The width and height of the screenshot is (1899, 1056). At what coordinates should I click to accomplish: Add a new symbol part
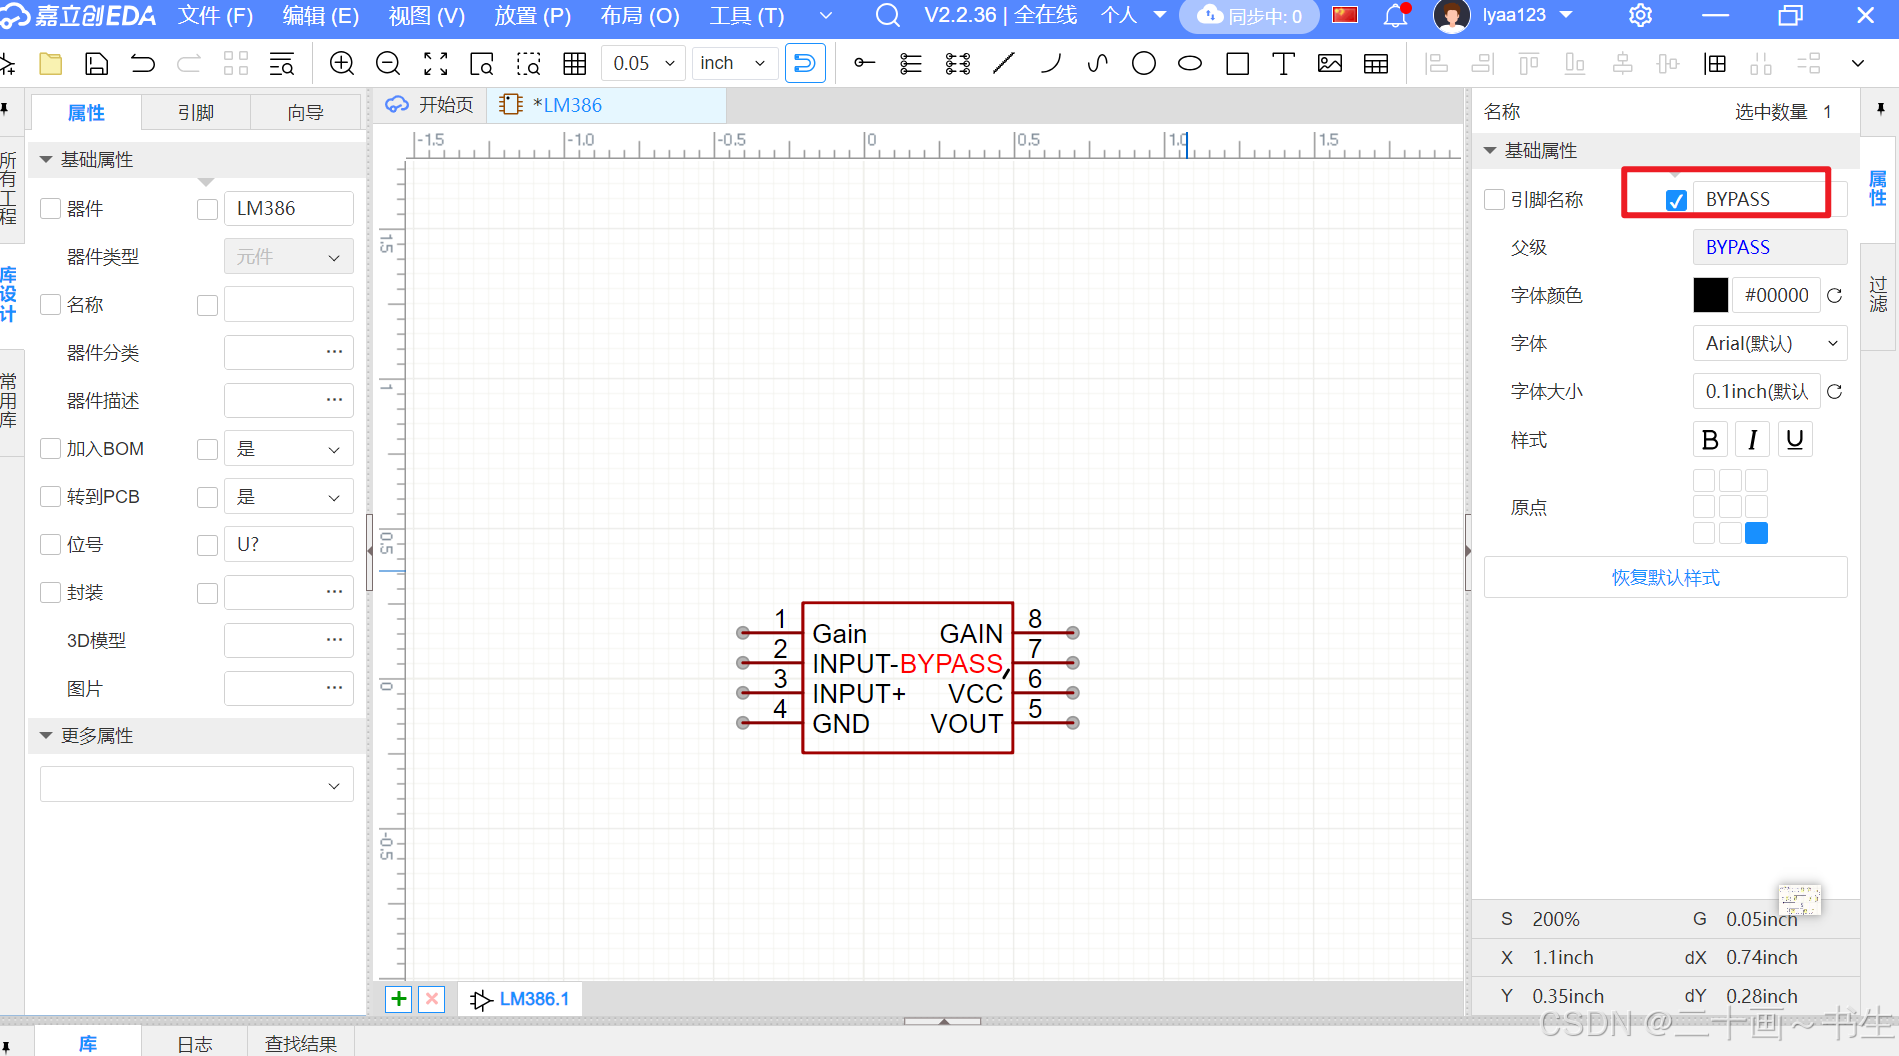coord(398,999)
